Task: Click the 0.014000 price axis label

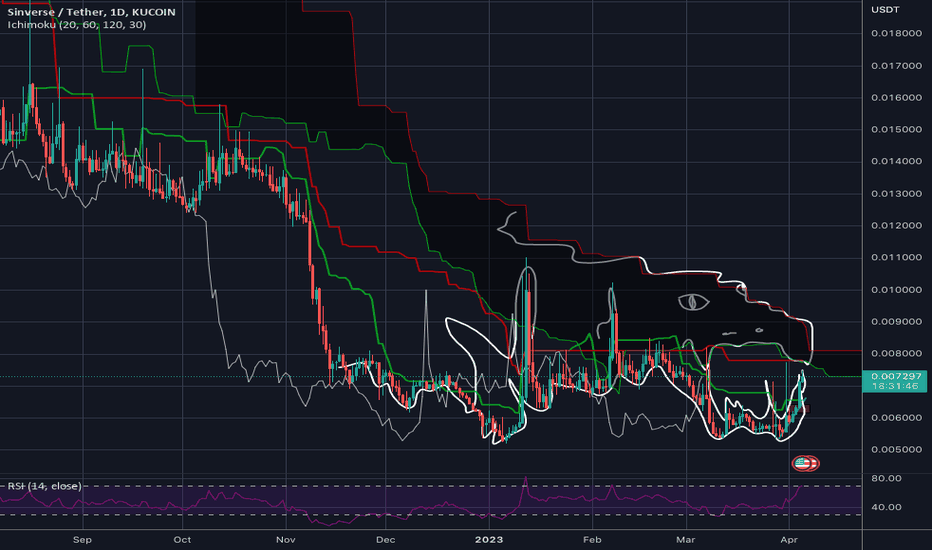Action: click(896, 161)
